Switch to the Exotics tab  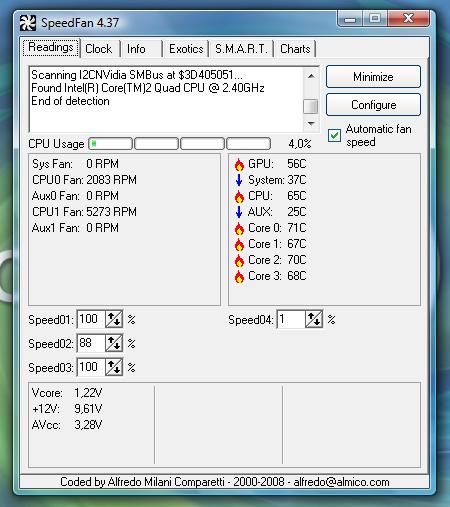[186, 49]
